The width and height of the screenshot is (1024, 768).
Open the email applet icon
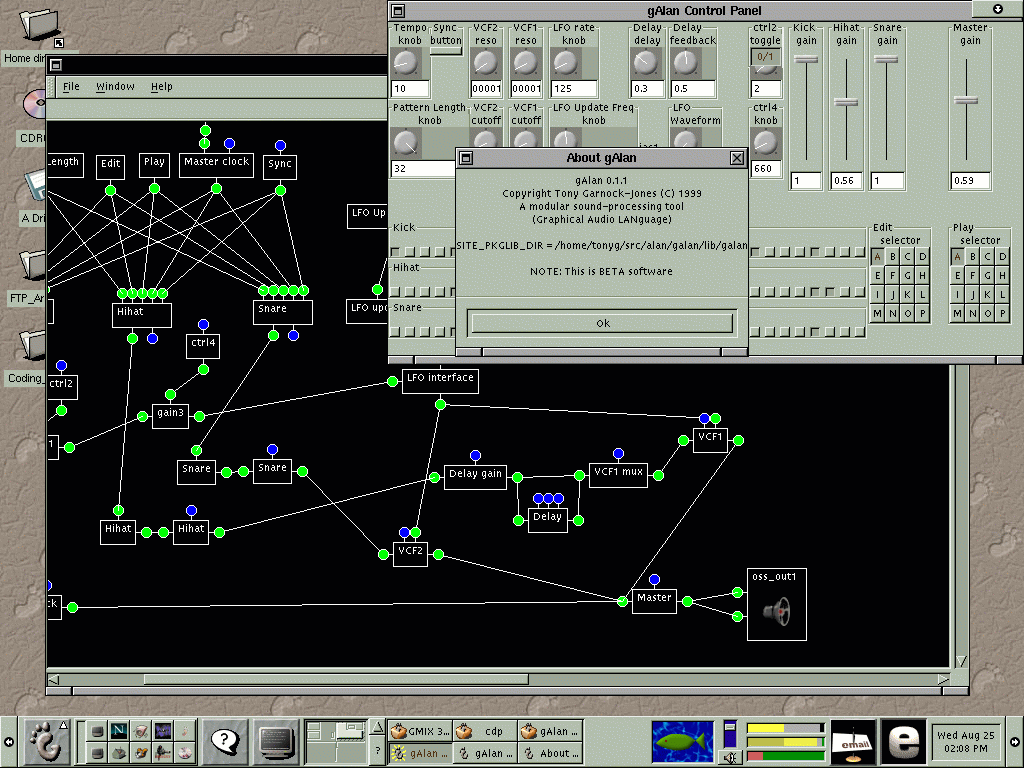[853, 741]
